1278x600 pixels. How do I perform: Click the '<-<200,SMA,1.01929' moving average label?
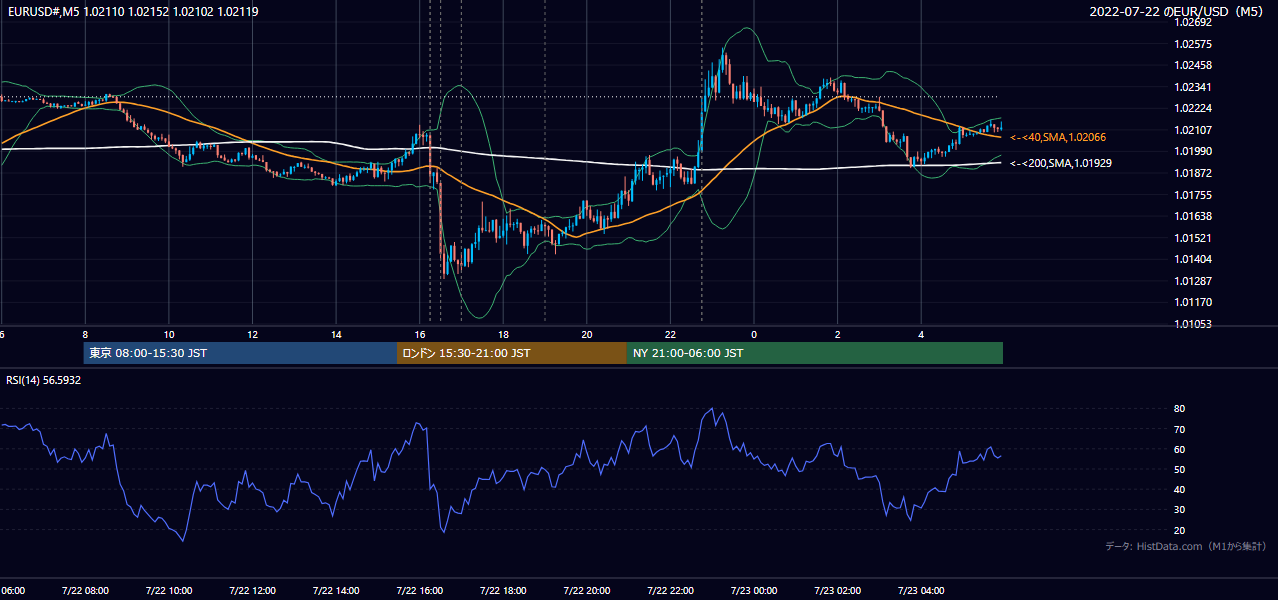tap(1061, 163)
